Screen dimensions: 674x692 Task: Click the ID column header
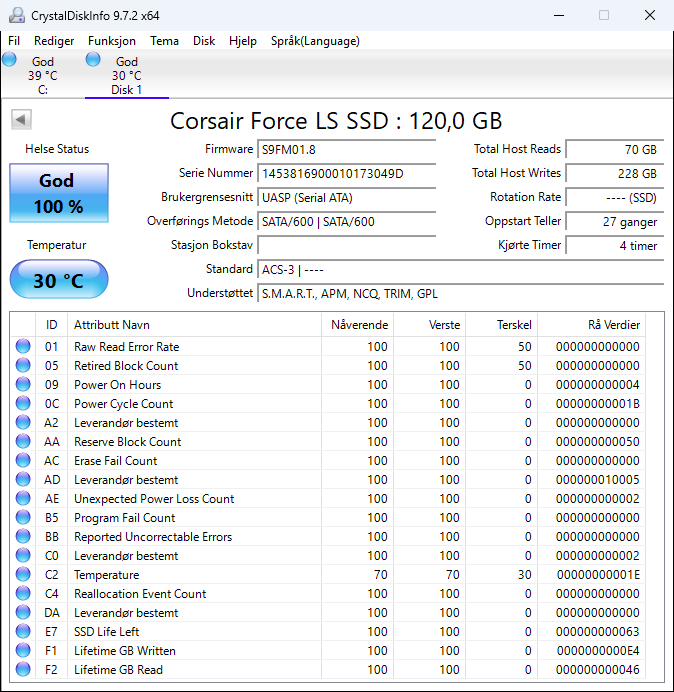52,325
